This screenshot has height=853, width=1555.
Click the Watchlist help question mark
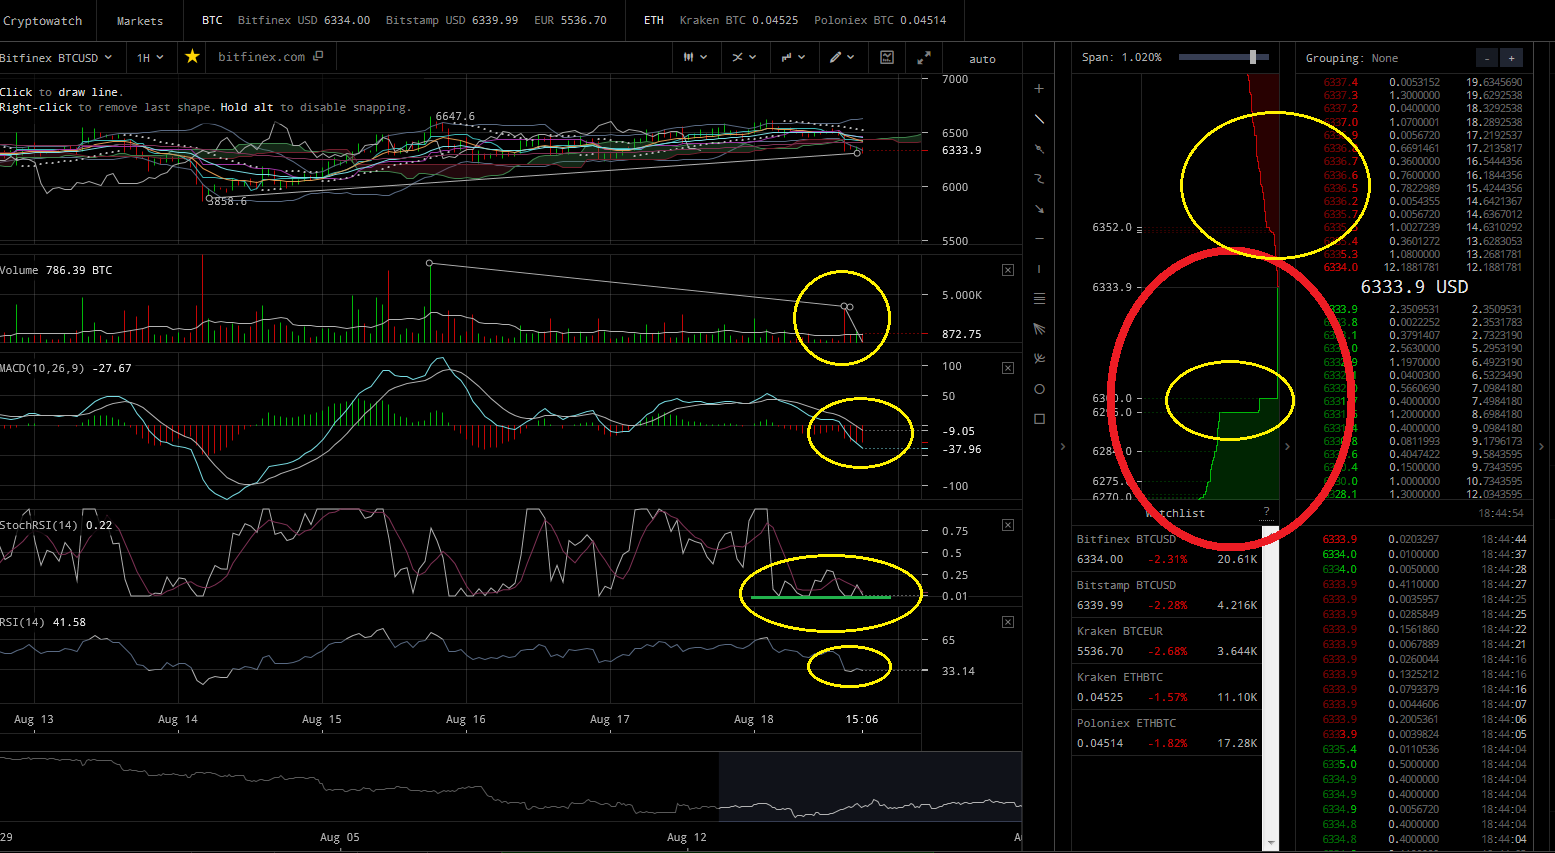(x=1266, y=513)
